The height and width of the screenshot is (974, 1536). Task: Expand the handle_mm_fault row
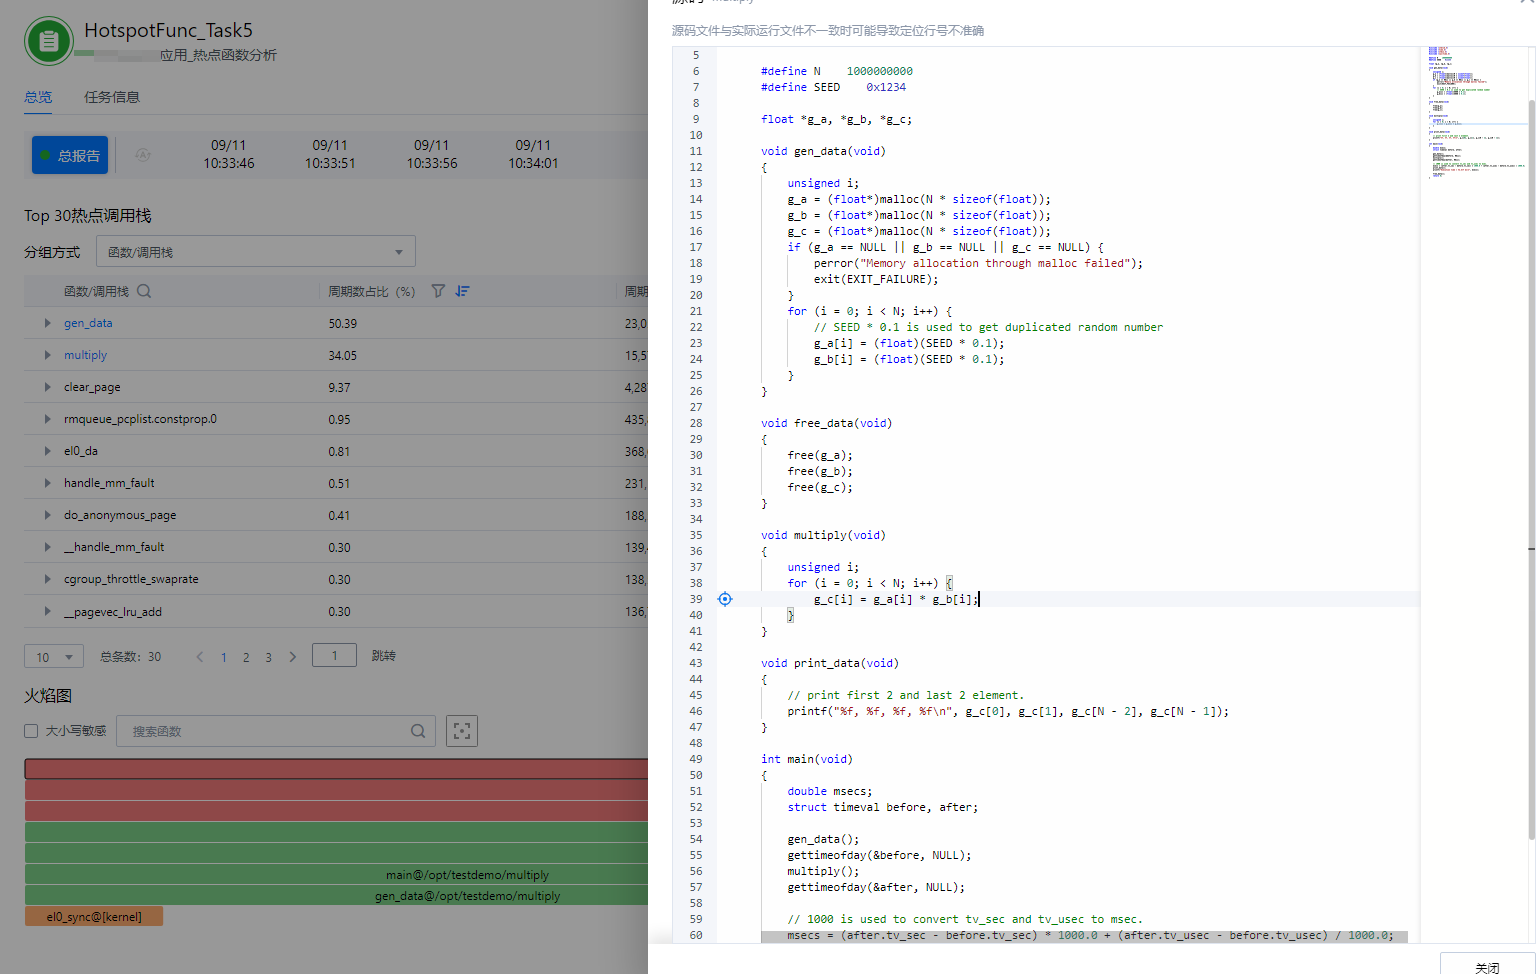pos(47,483)
